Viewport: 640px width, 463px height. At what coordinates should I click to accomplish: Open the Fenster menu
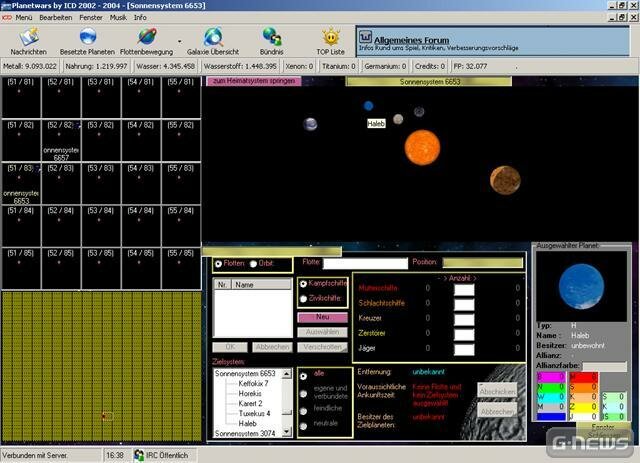coord(91,18)
